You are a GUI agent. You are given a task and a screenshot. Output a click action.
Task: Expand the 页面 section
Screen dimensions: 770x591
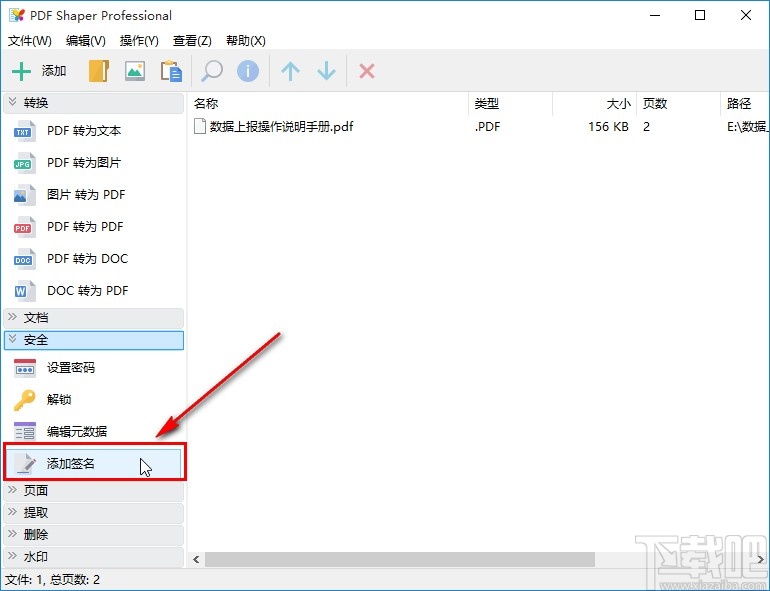click(93, 490)
